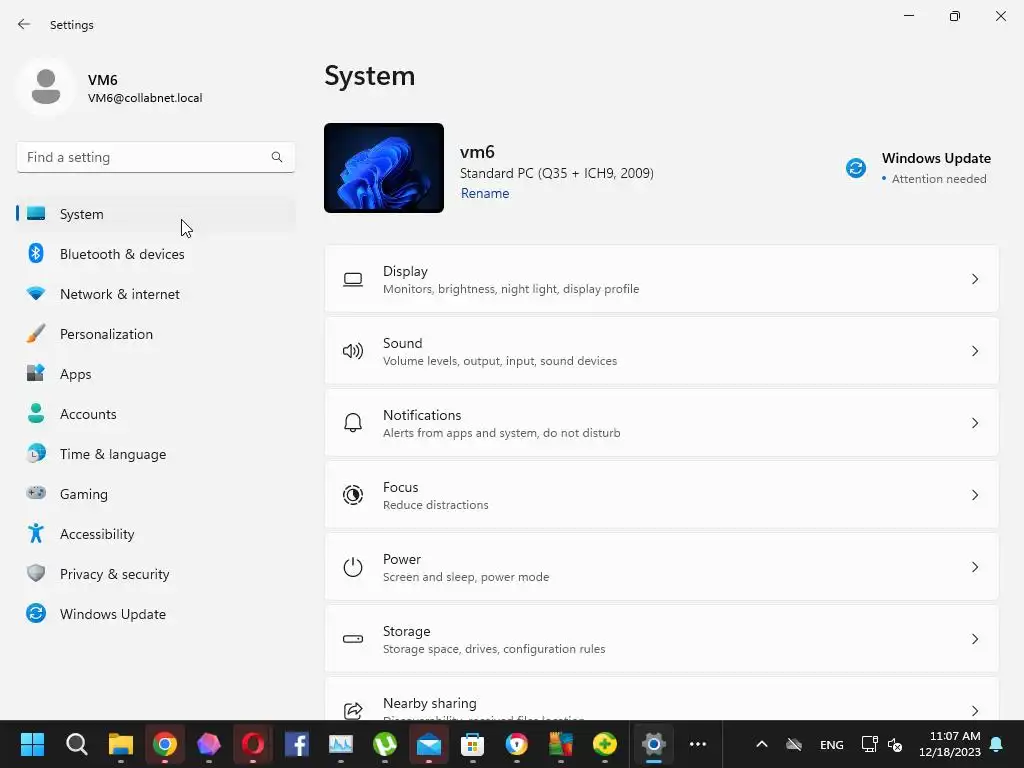Image resolution: width=1024 pixels, height=768 pixels.
Task: Go to Personalization settings
Action: click(x=155, y=334)
